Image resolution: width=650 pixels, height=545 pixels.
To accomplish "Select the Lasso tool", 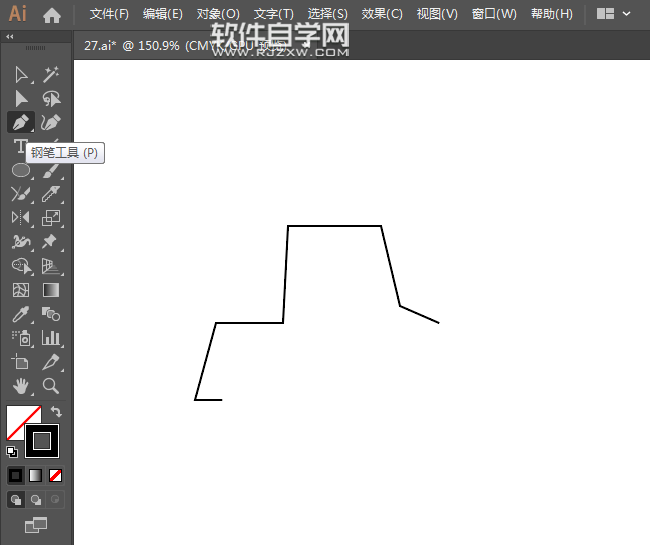I will point(51,99).
